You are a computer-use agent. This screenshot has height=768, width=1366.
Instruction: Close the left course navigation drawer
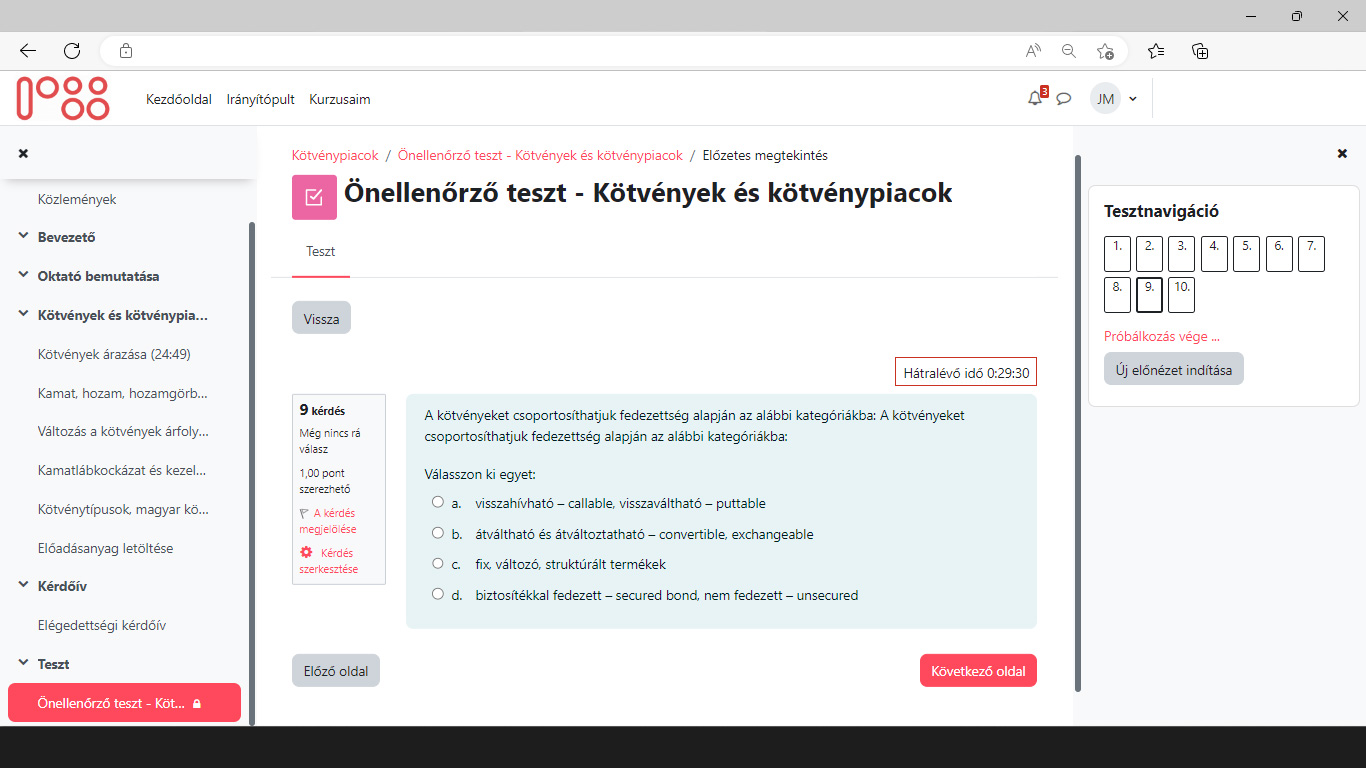22,153
